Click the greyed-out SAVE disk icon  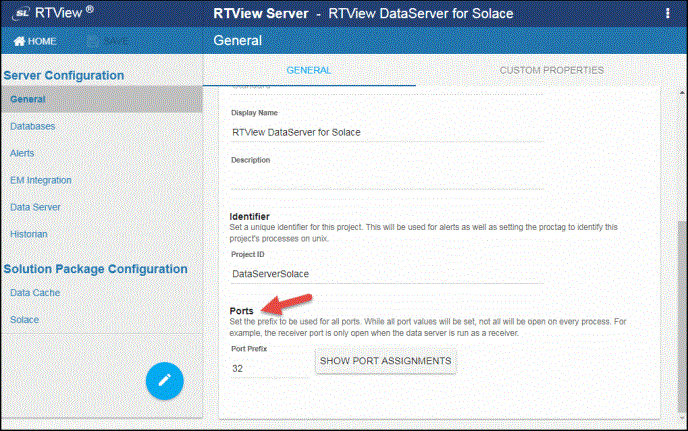[94, 41]
